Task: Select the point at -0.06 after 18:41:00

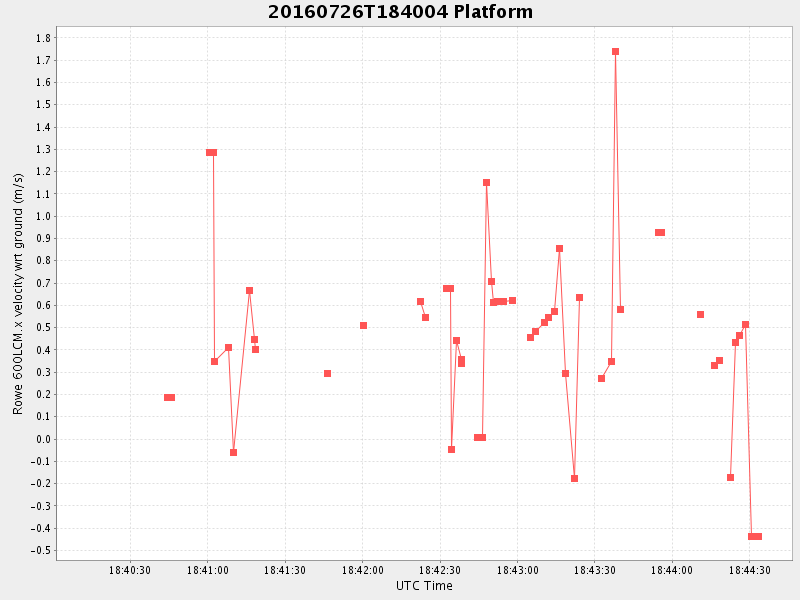Action: pos(233,452)
